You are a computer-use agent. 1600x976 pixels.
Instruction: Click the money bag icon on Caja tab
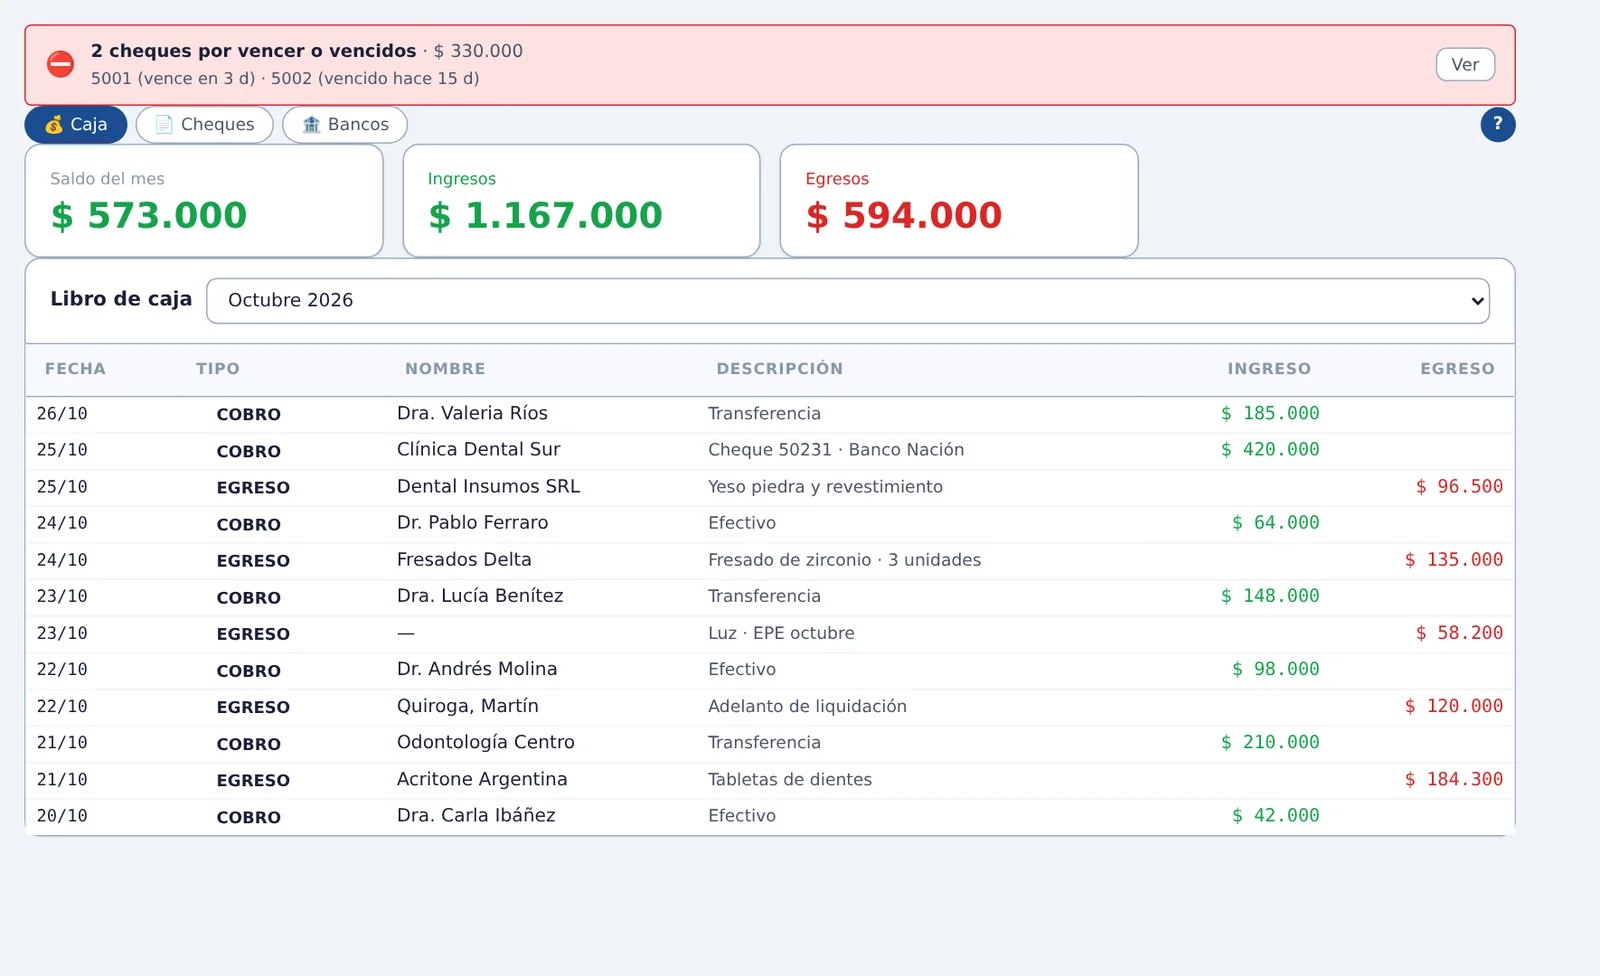click(x=54, y=125)
